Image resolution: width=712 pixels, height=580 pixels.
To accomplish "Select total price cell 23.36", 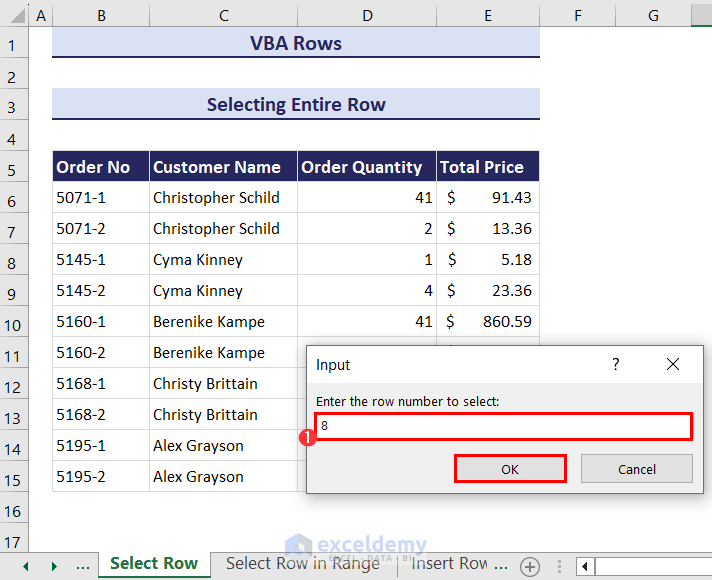I will [x=488, y=290].
